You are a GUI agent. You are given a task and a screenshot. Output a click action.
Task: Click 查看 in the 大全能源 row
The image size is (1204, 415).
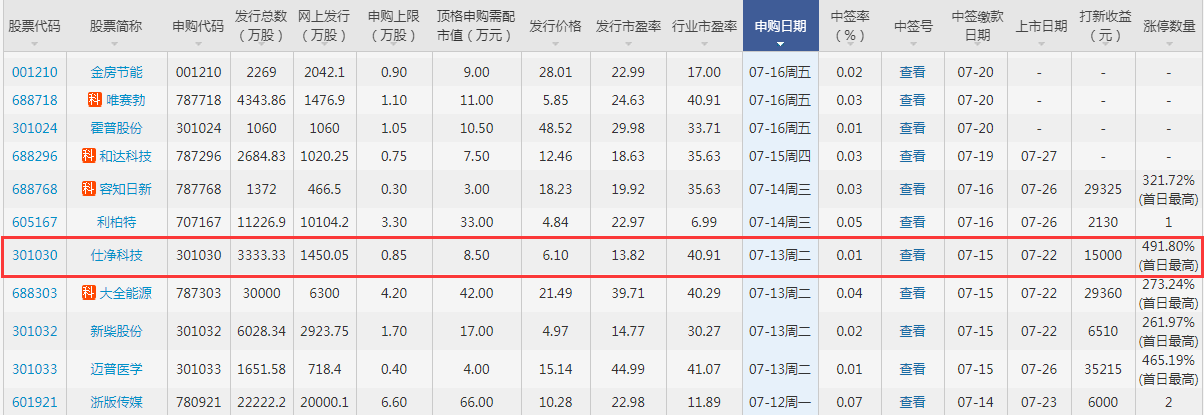click(x=912, y=293)
